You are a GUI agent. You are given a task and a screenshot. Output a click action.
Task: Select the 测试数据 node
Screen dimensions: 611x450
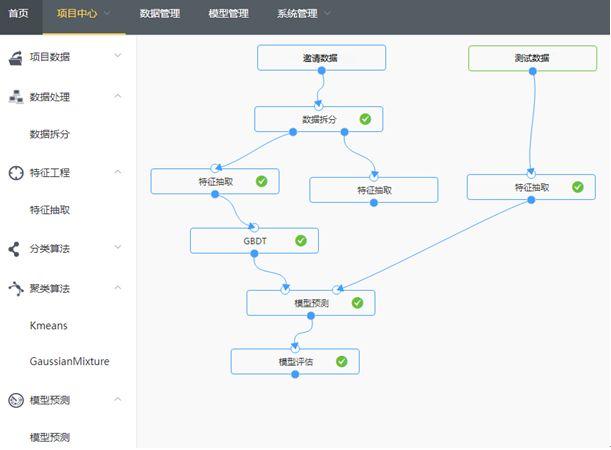[532, 58]
